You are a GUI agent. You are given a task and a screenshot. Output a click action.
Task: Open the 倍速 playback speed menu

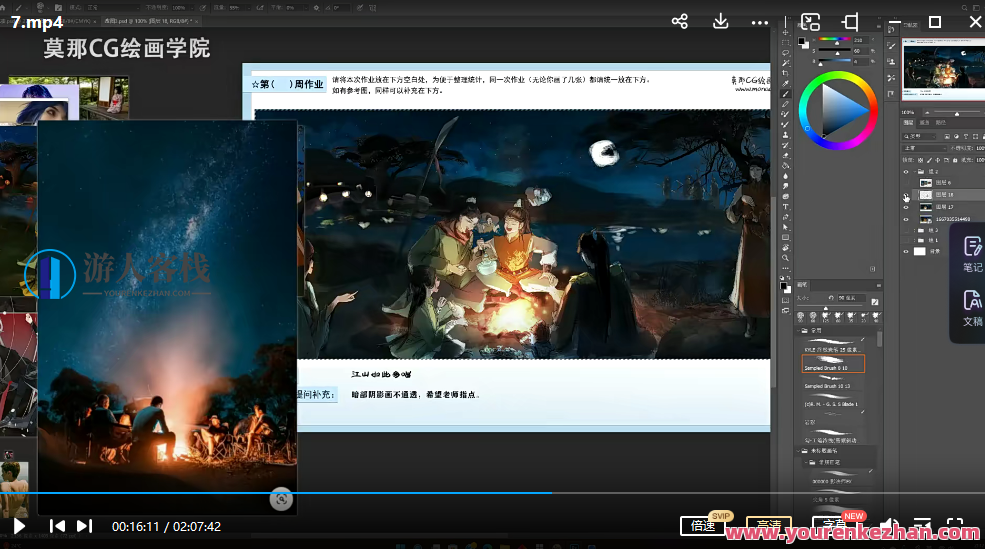[x=703, y=526]
